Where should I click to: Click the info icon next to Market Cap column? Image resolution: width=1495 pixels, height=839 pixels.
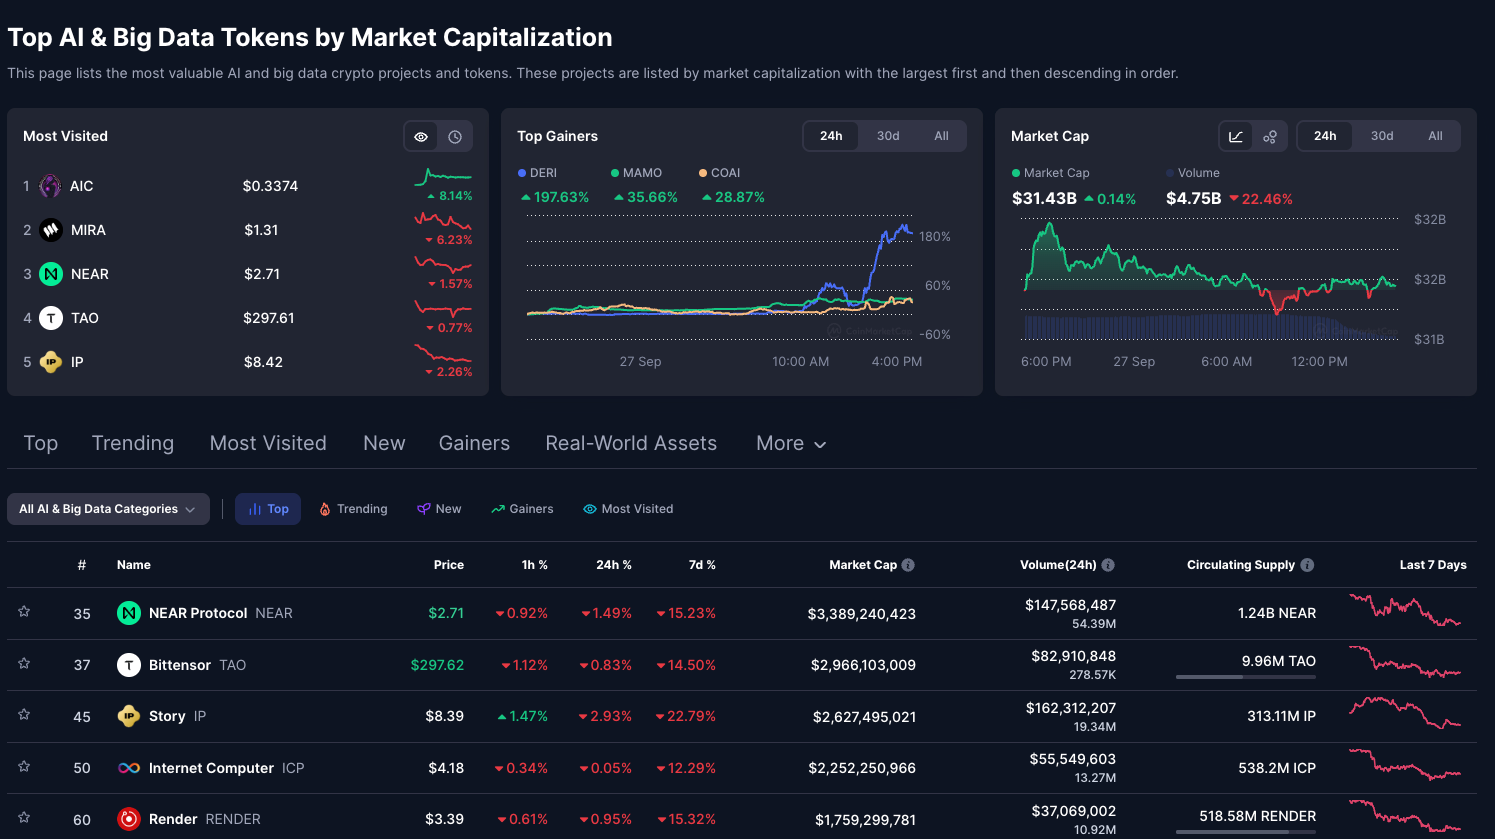pyautogui.click(x=908, y=565)
